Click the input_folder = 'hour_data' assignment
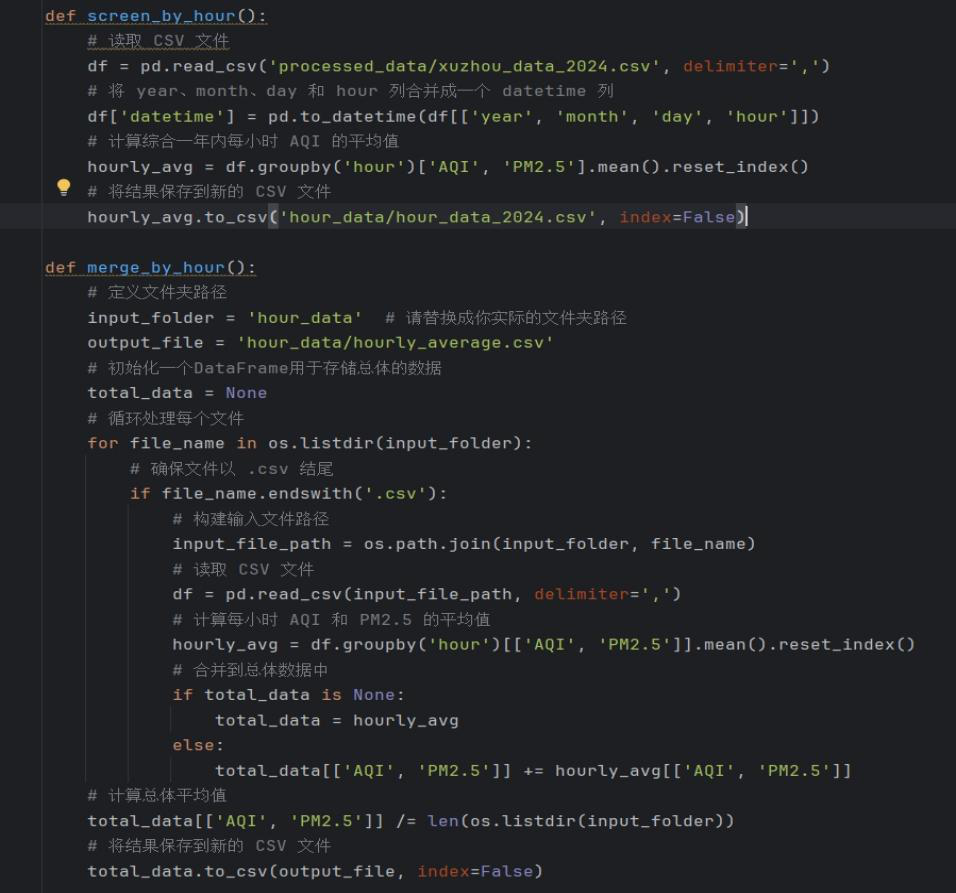Screen dimensions: 956x893 225,317
